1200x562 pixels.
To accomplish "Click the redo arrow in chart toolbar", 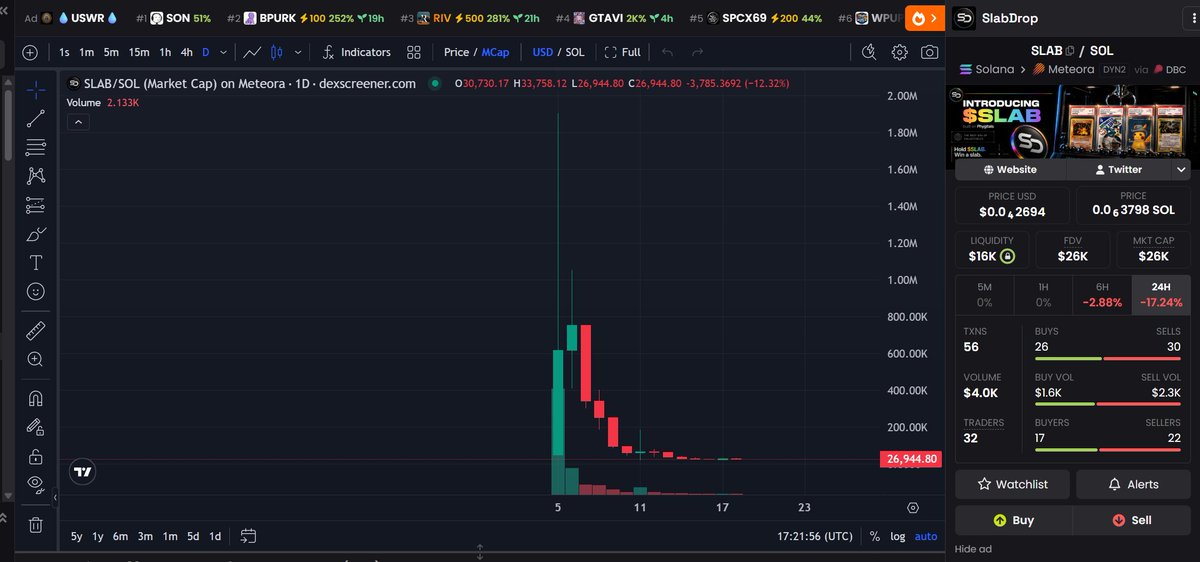I will 698,52.
